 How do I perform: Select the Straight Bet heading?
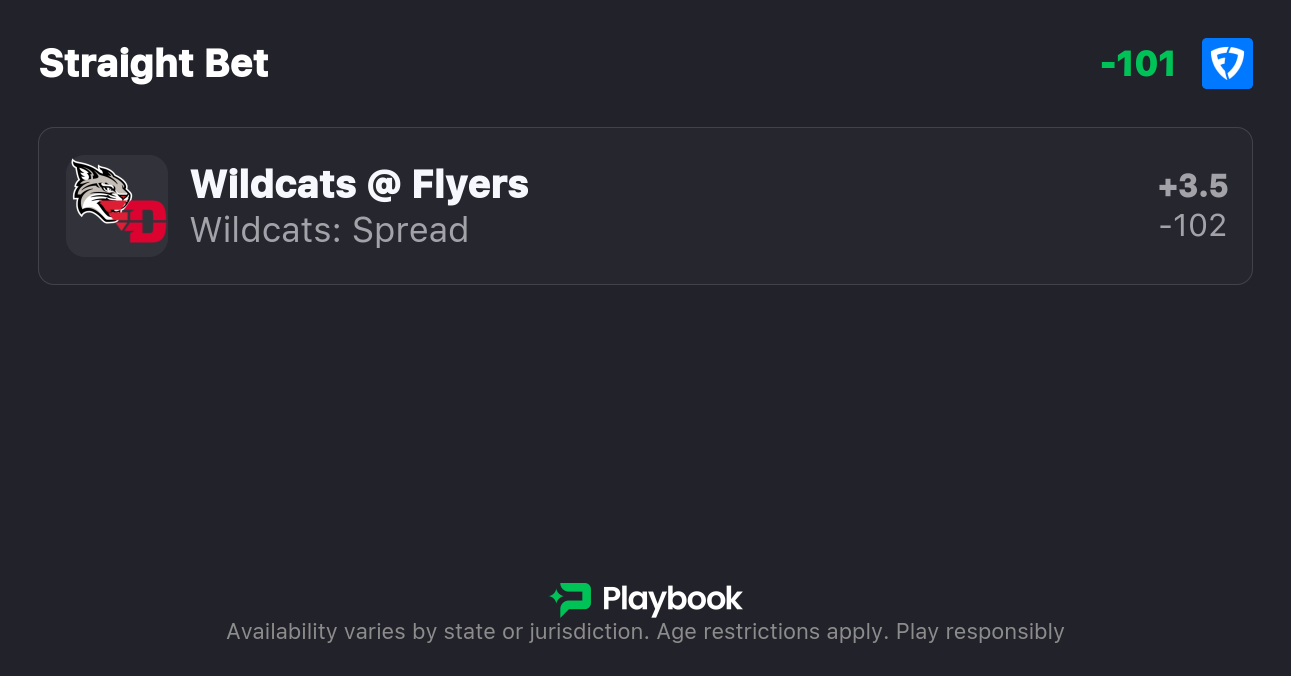tap(154, 64)
